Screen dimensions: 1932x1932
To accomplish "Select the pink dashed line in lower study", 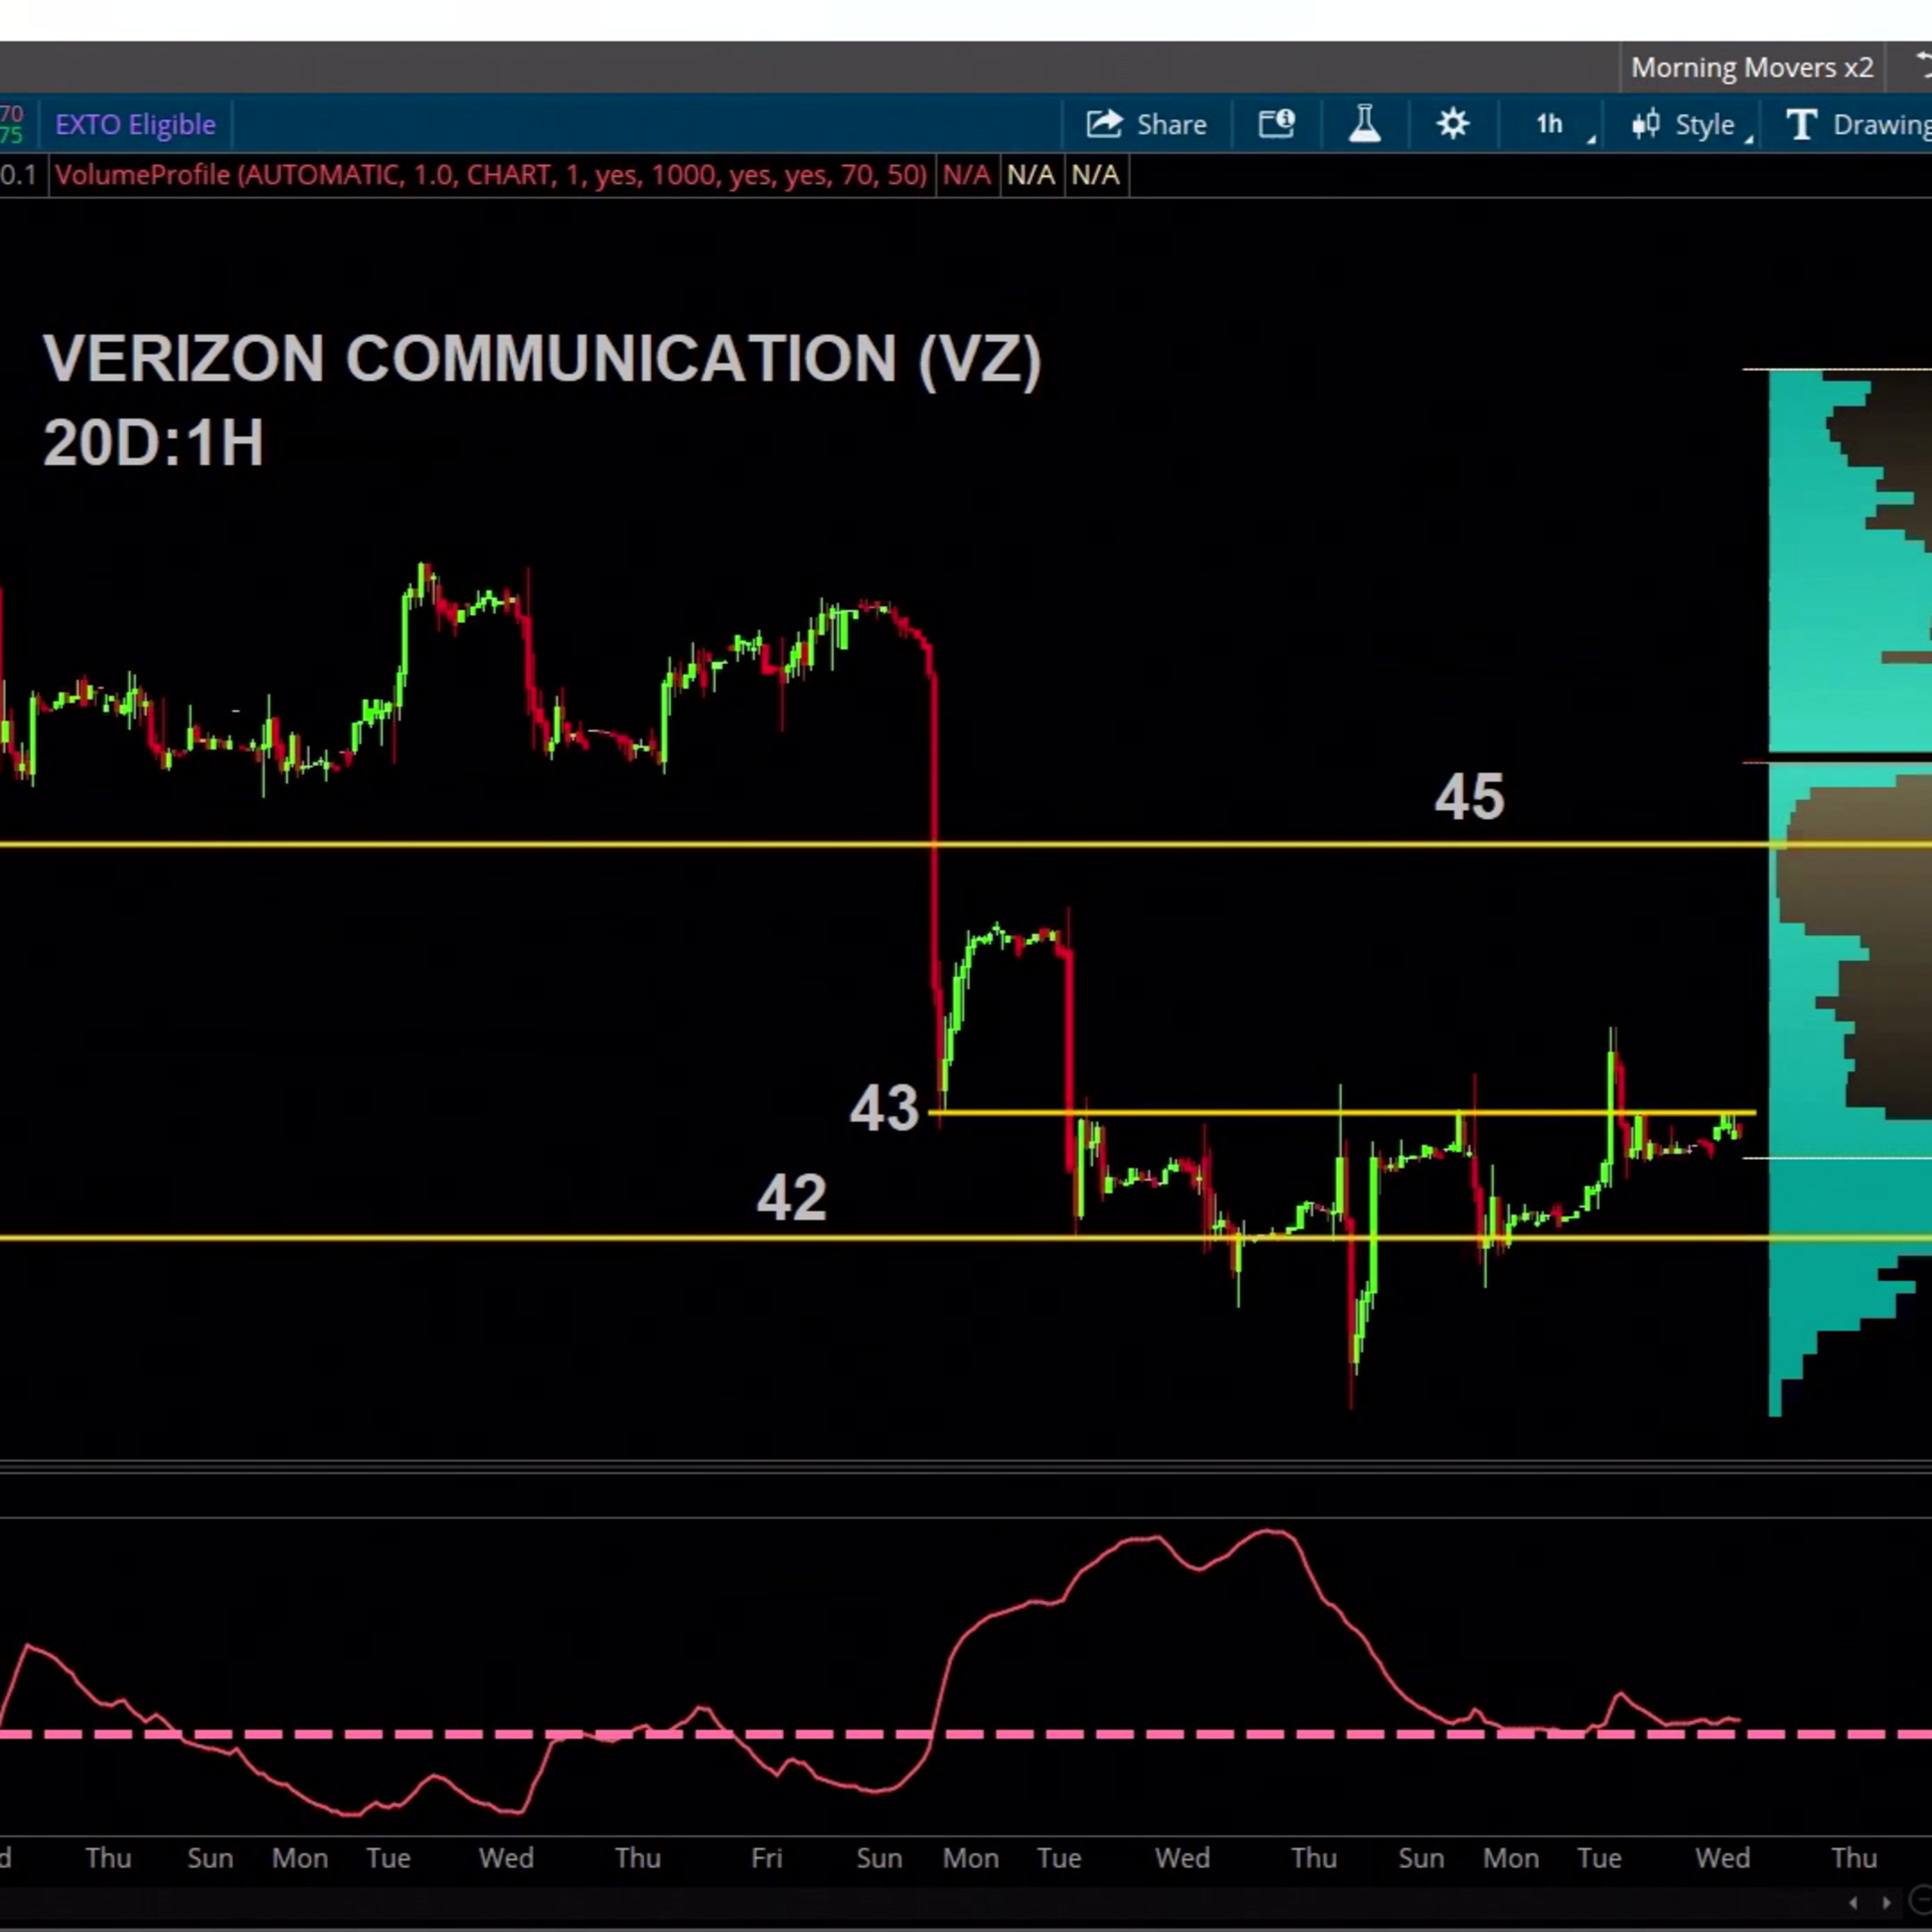I will click(x=966, y=1734).
